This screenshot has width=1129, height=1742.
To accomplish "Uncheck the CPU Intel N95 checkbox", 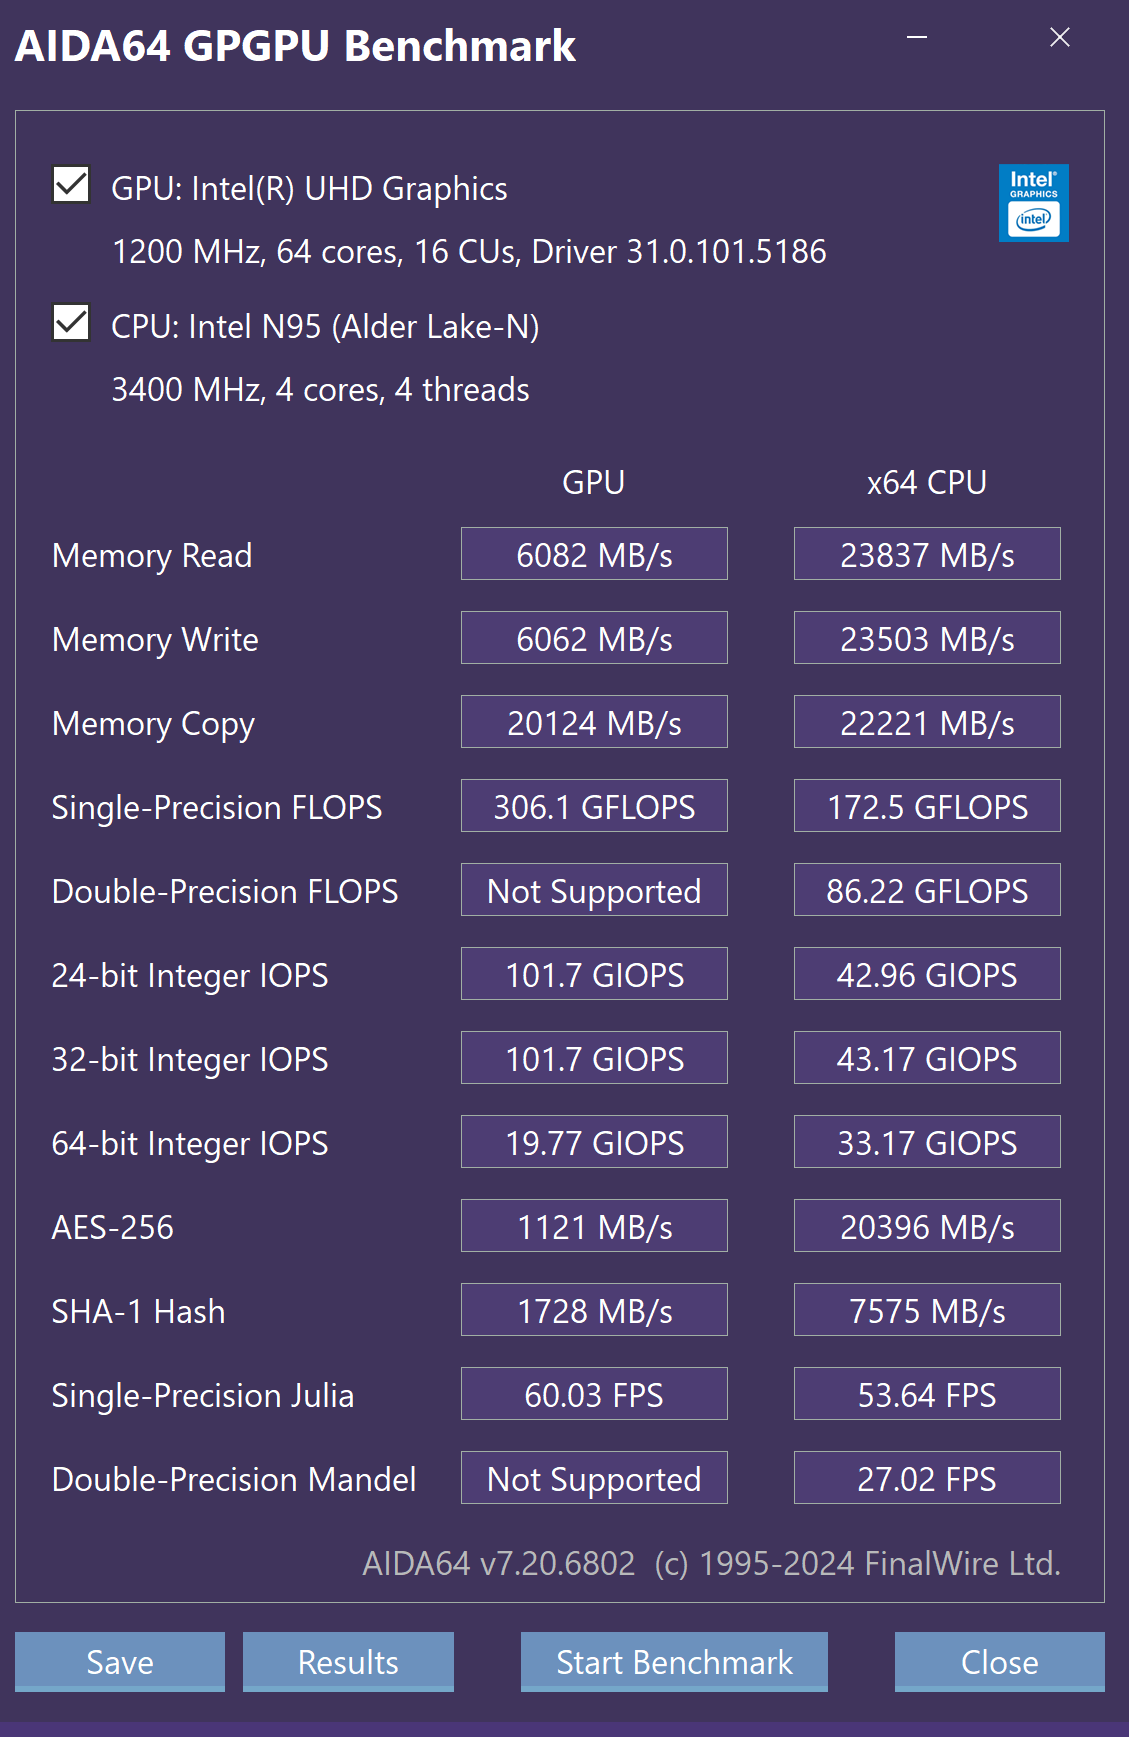I will pos(71,323).
